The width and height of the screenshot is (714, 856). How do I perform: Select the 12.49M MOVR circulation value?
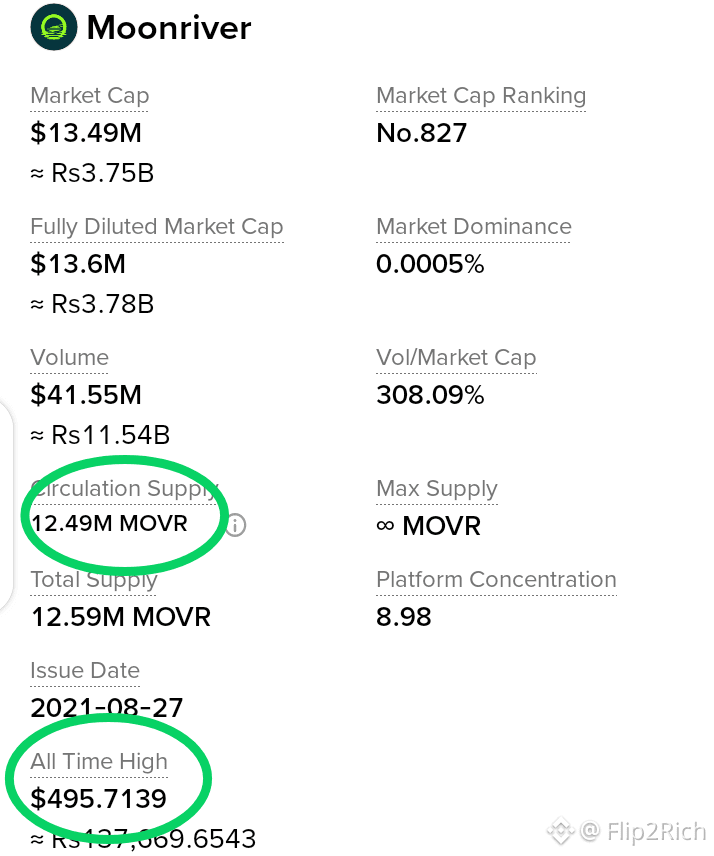pos(109,524)
